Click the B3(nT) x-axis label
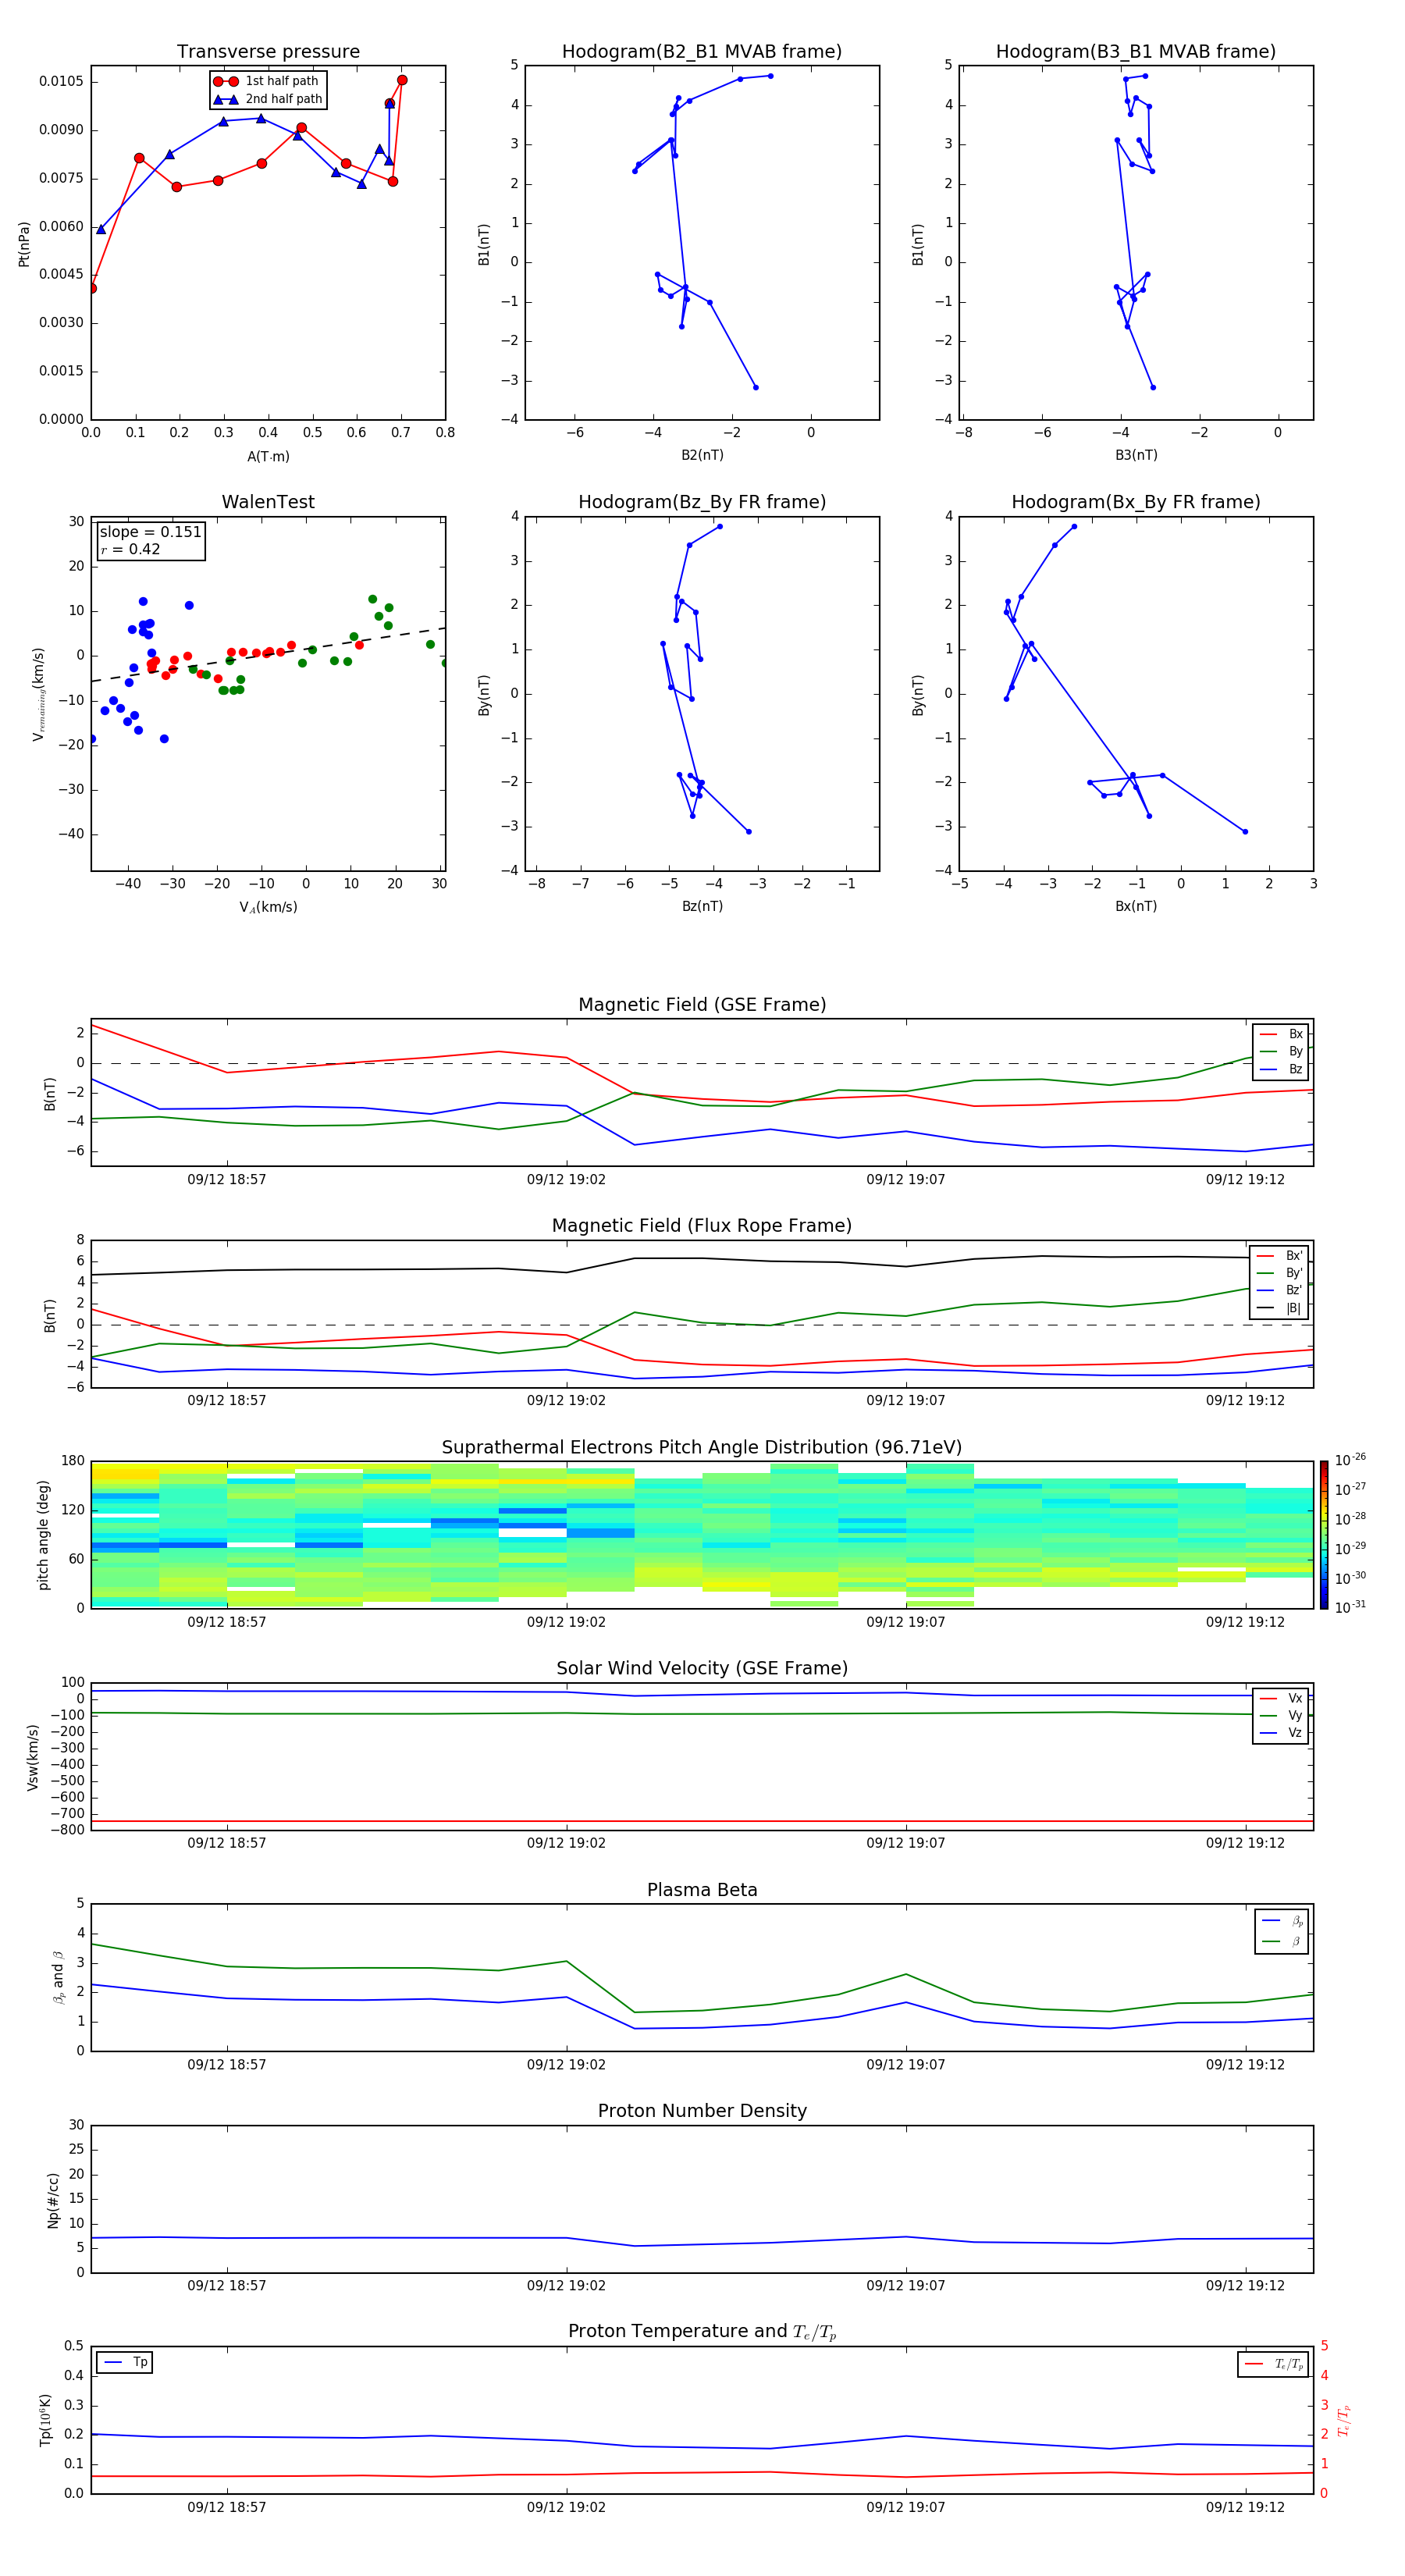The width and height of the screenshot is (1405, 2576). pos(1136,455)
